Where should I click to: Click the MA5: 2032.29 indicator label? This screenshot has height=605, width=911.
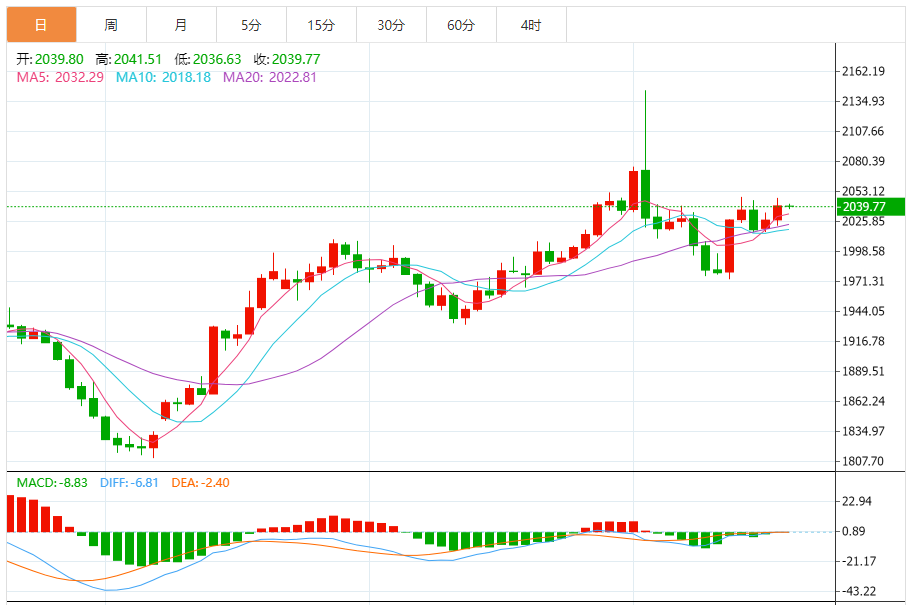(60, 77)
